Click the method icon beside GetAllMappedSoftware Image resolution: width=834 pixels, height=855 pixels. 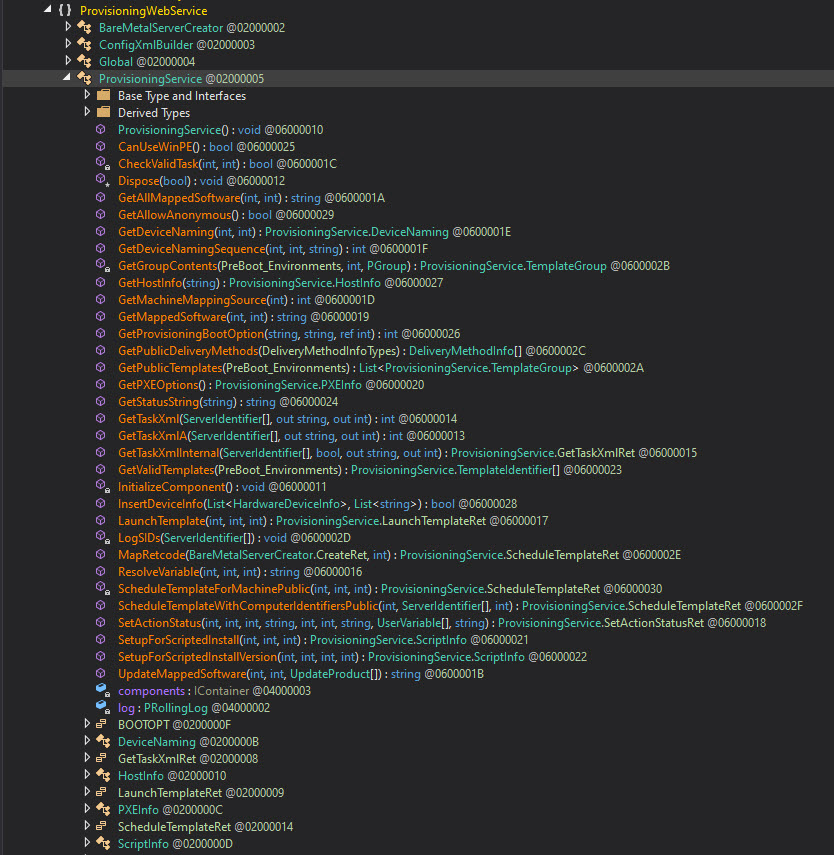tap(100, 197)
